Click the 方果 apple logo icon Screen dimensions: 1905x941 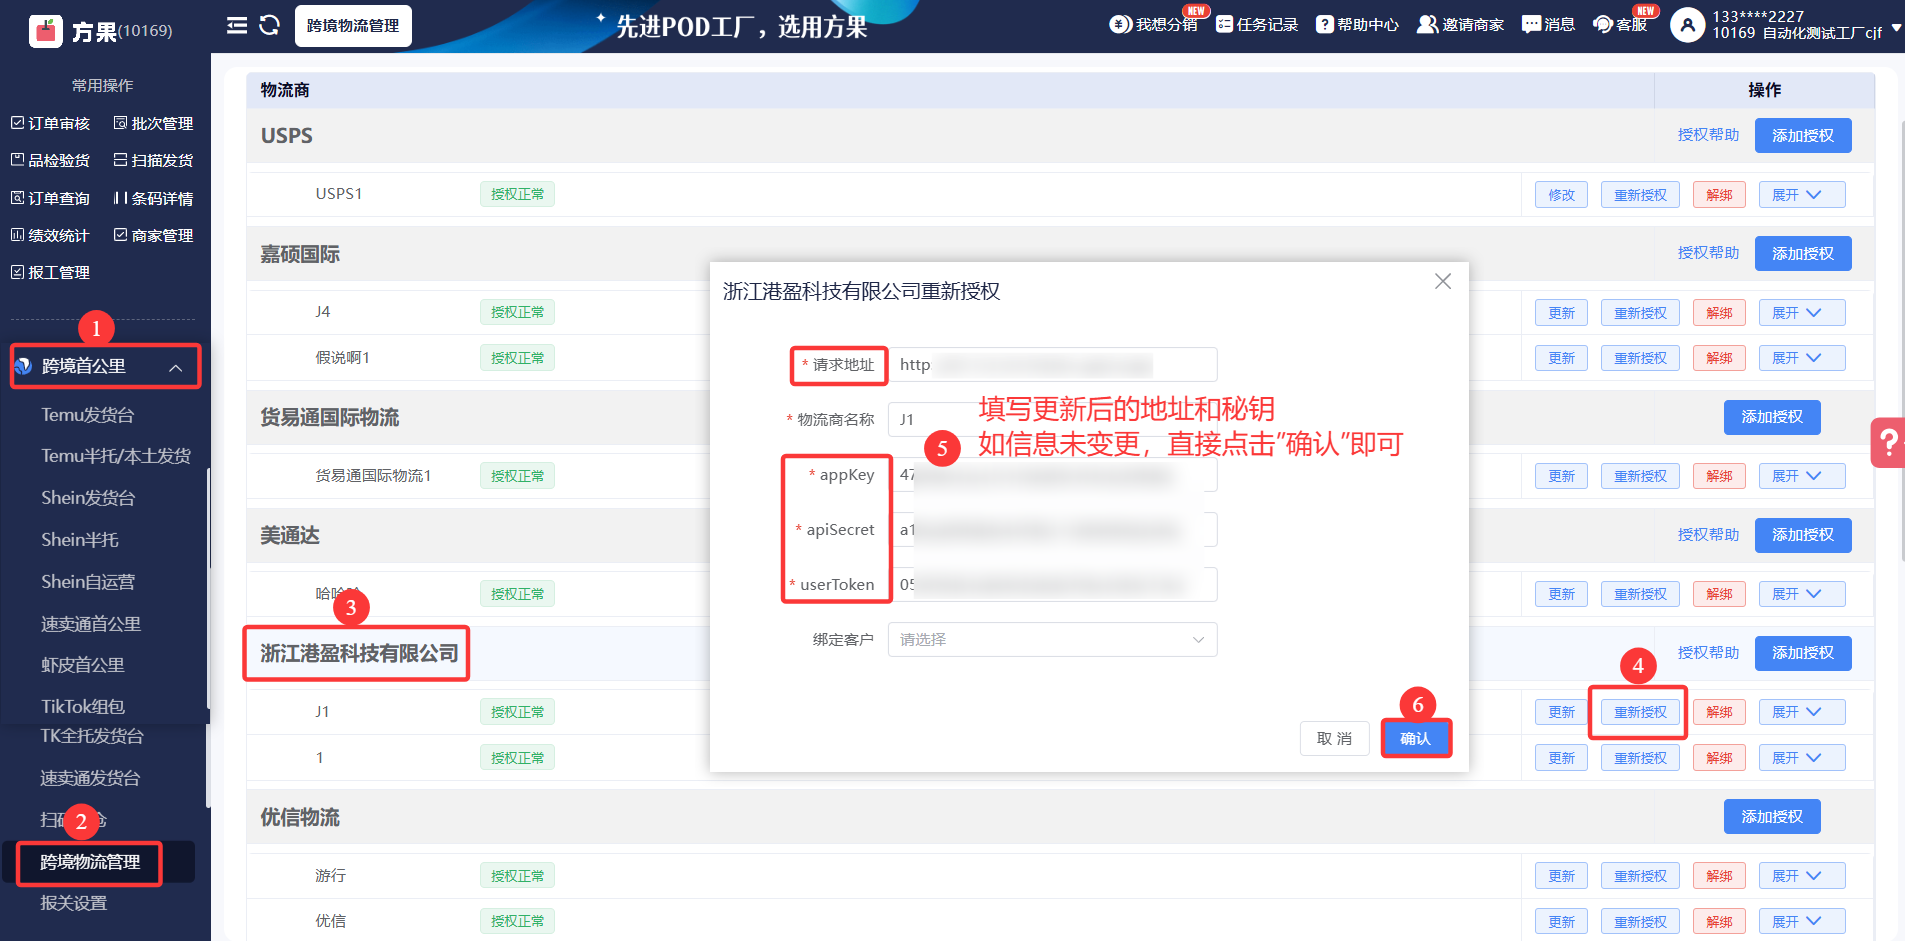click(x=45, y=31)
